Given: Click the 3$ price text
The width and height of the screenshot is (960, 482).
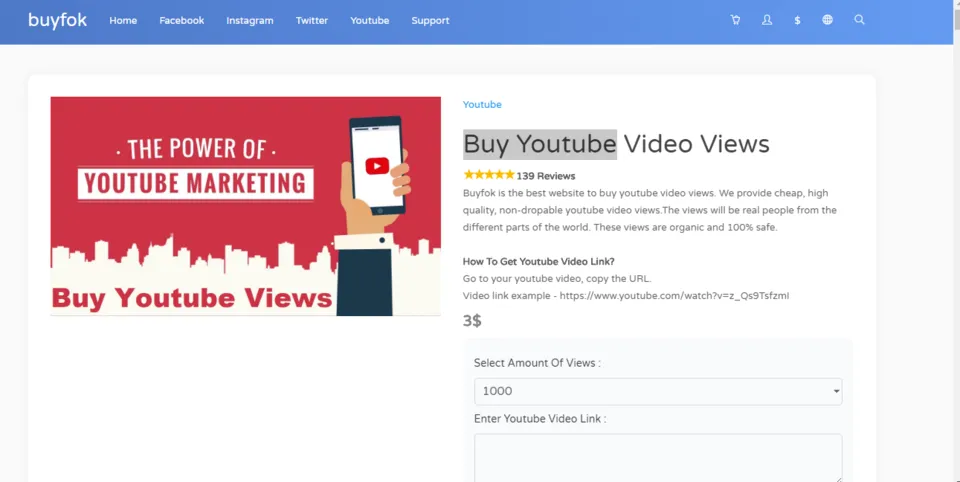Looking at the screenshot, I should 472,321.
